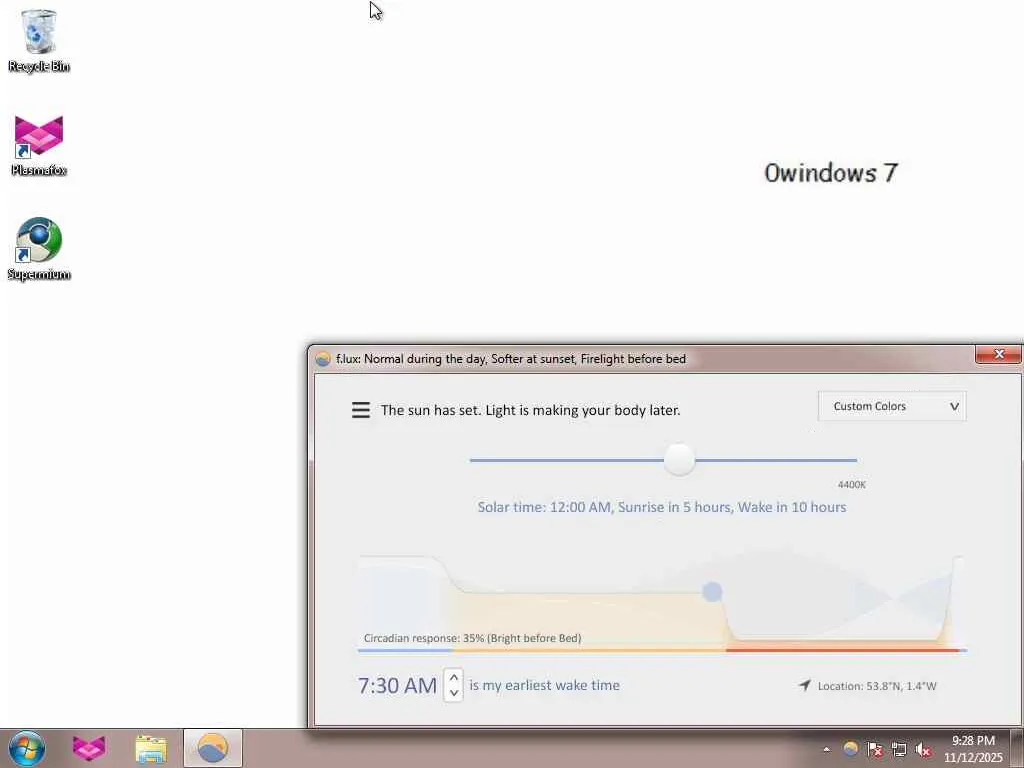
Task: Click the Circadian response 35% label
Action: (472, 638)
